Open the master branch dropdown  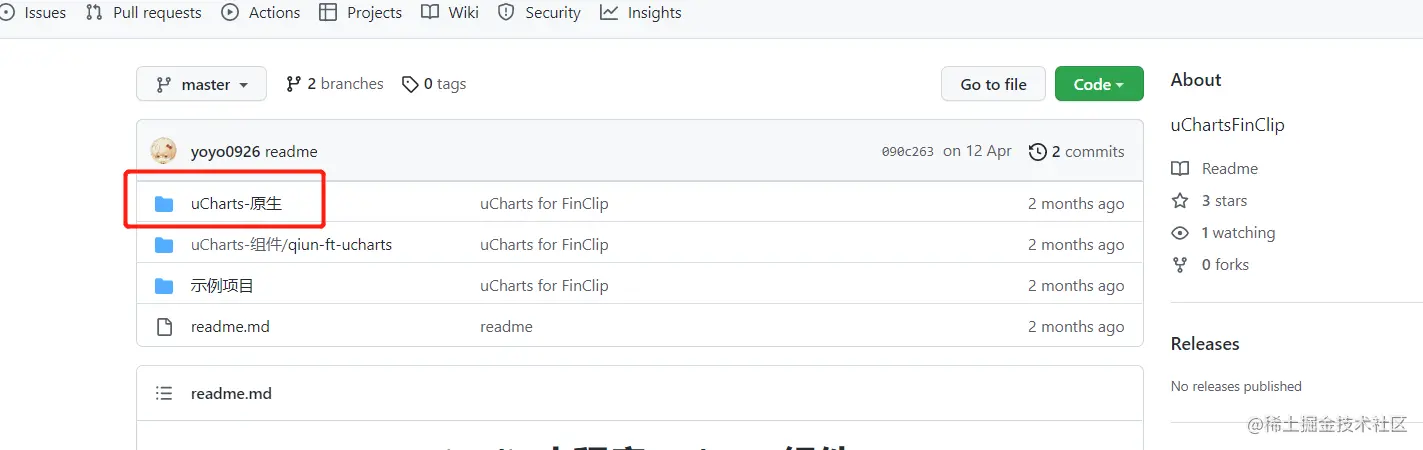pyautogui.click(x=201, y=85)
